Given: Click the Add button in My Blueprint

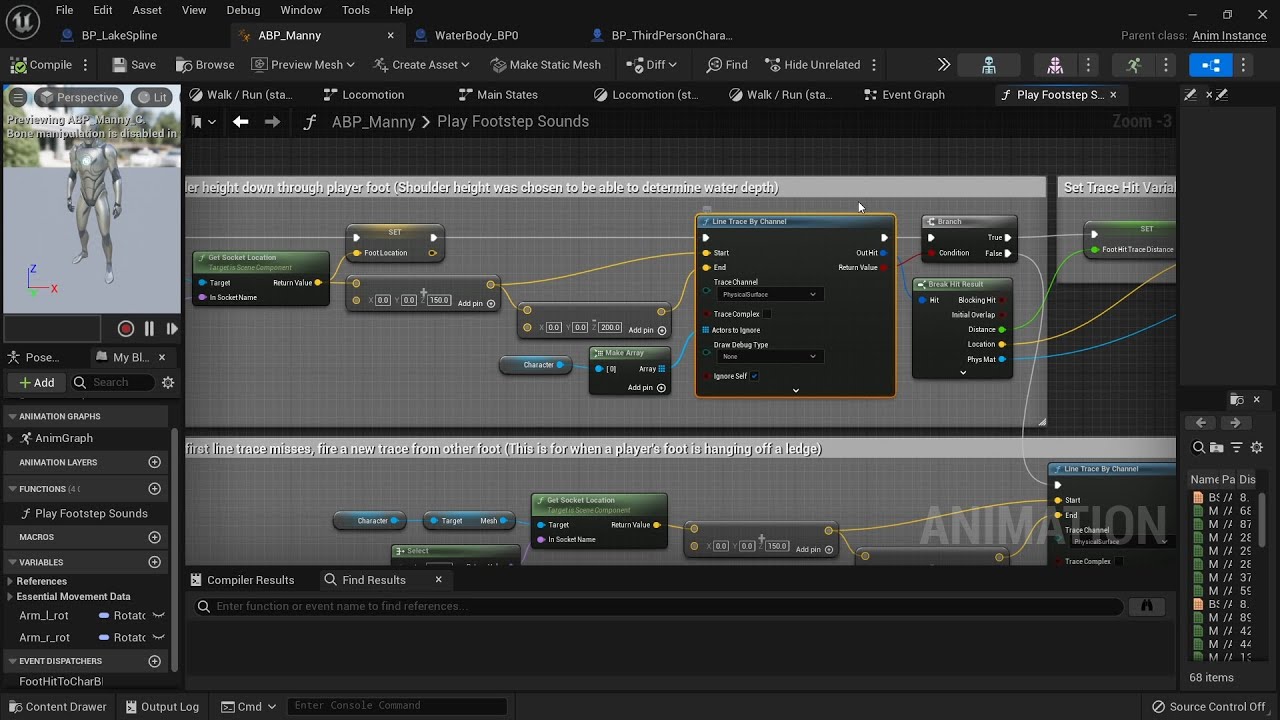Looking at the screenshot, I should click(x=37, y=383).
